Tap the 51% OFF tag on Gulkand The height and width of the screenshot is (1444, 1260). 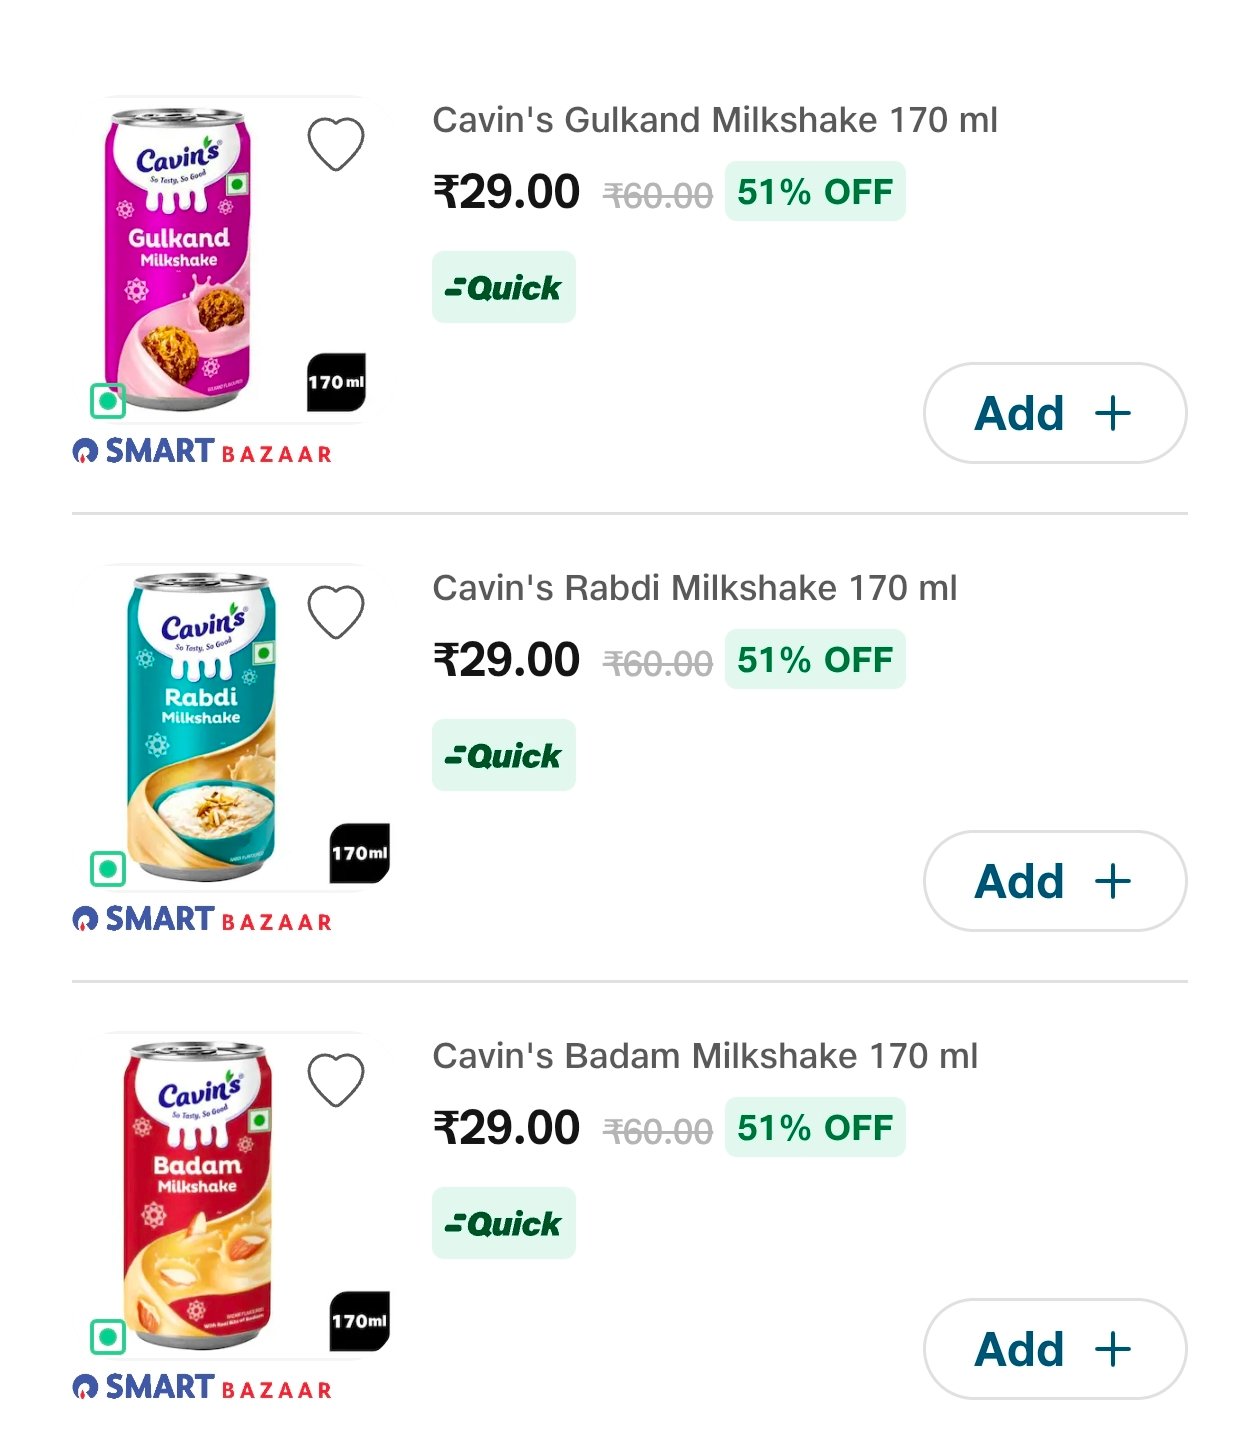coord(815,191)
